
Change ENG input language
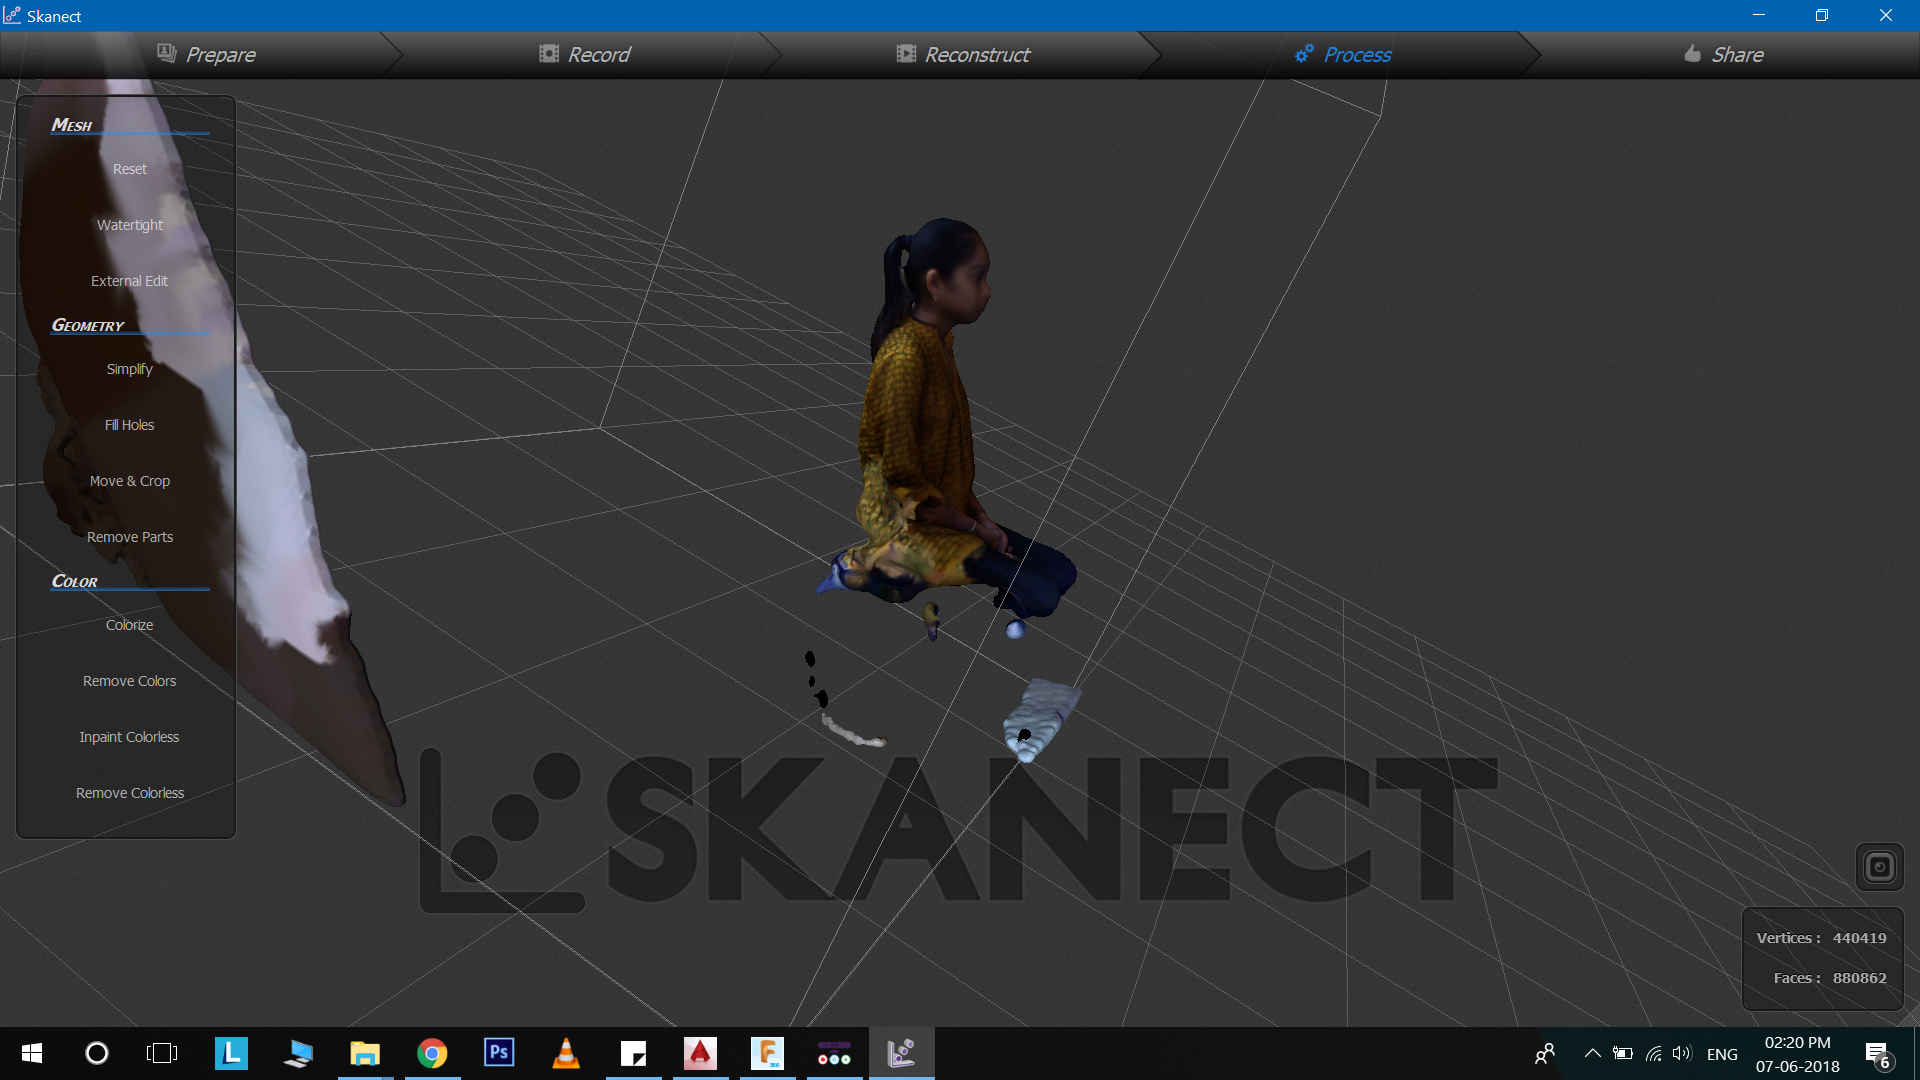pyautogui.click(x=1722, y=1054)
